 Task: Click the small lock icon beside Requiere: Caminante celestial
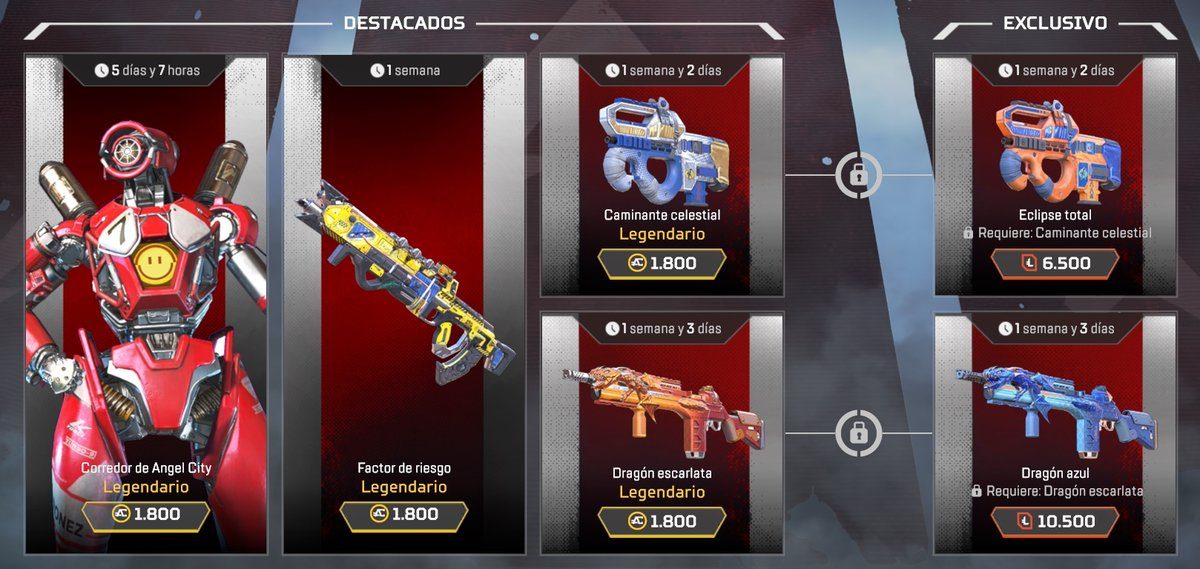pos(967,233)
